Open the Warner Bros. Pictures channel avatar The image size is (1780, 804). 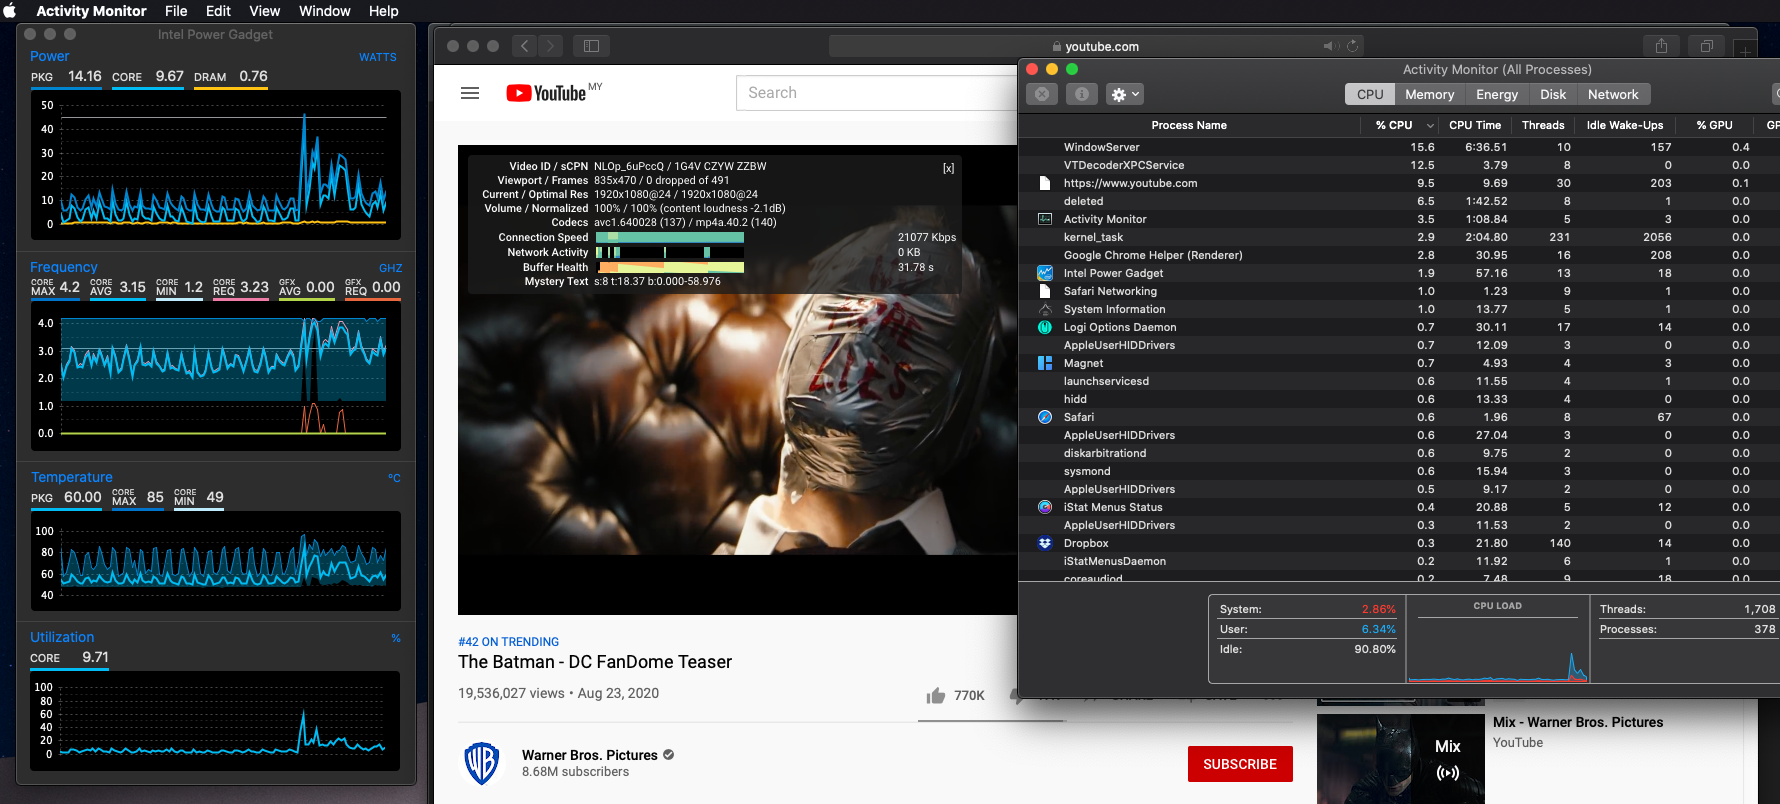482,763
